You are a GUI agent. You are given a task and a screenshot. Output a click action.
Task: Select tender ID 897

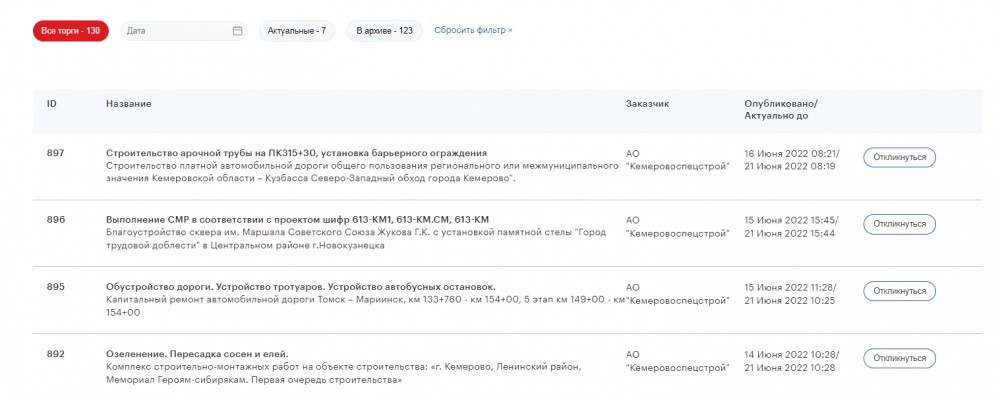pos(55,153)
